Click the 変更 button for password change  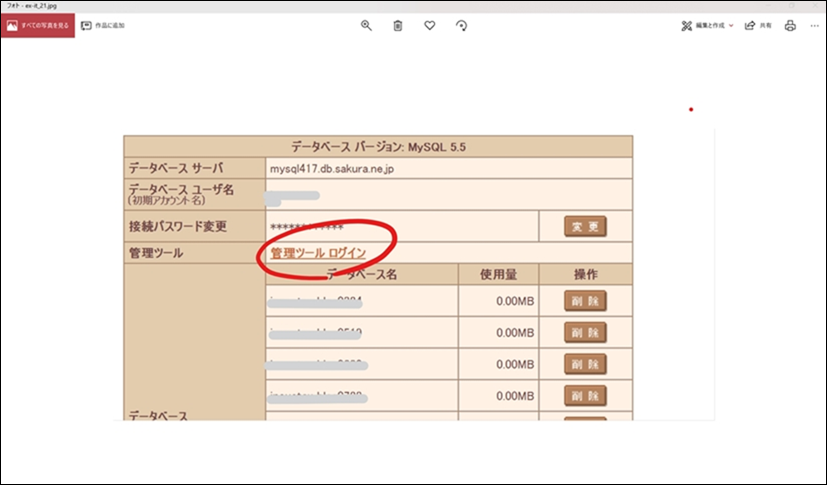click(585, 227)
